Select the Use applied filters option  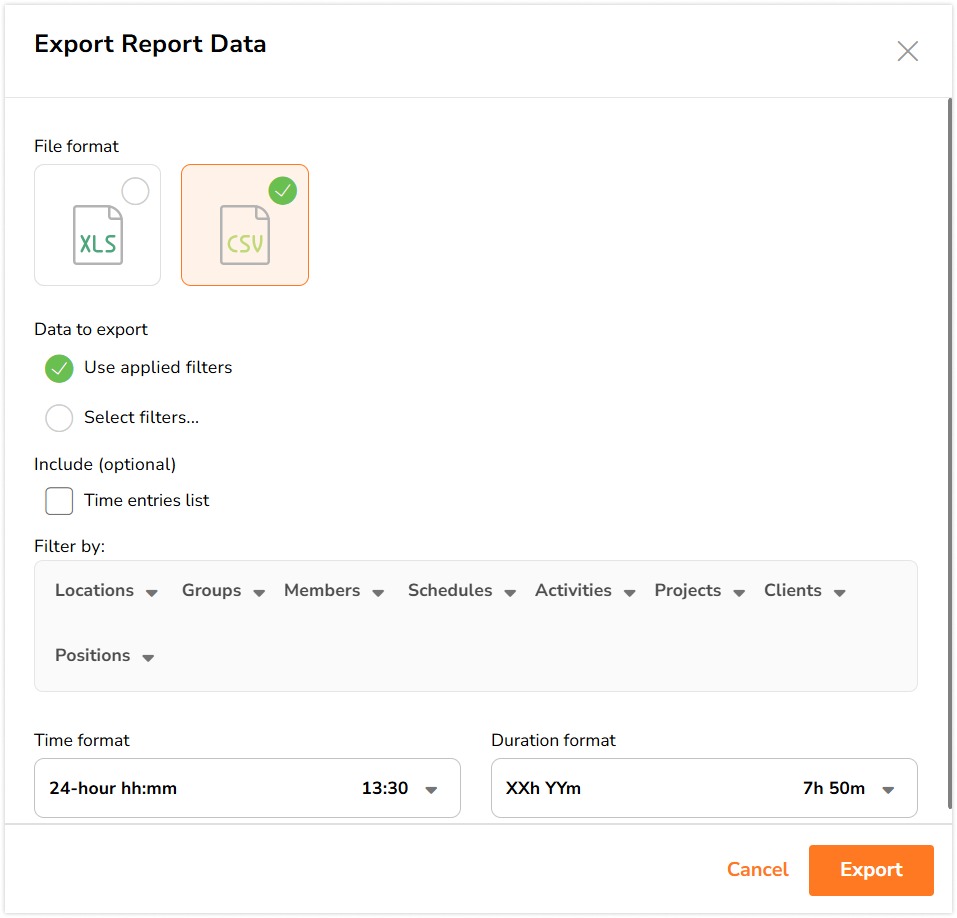tap(60, 368)
